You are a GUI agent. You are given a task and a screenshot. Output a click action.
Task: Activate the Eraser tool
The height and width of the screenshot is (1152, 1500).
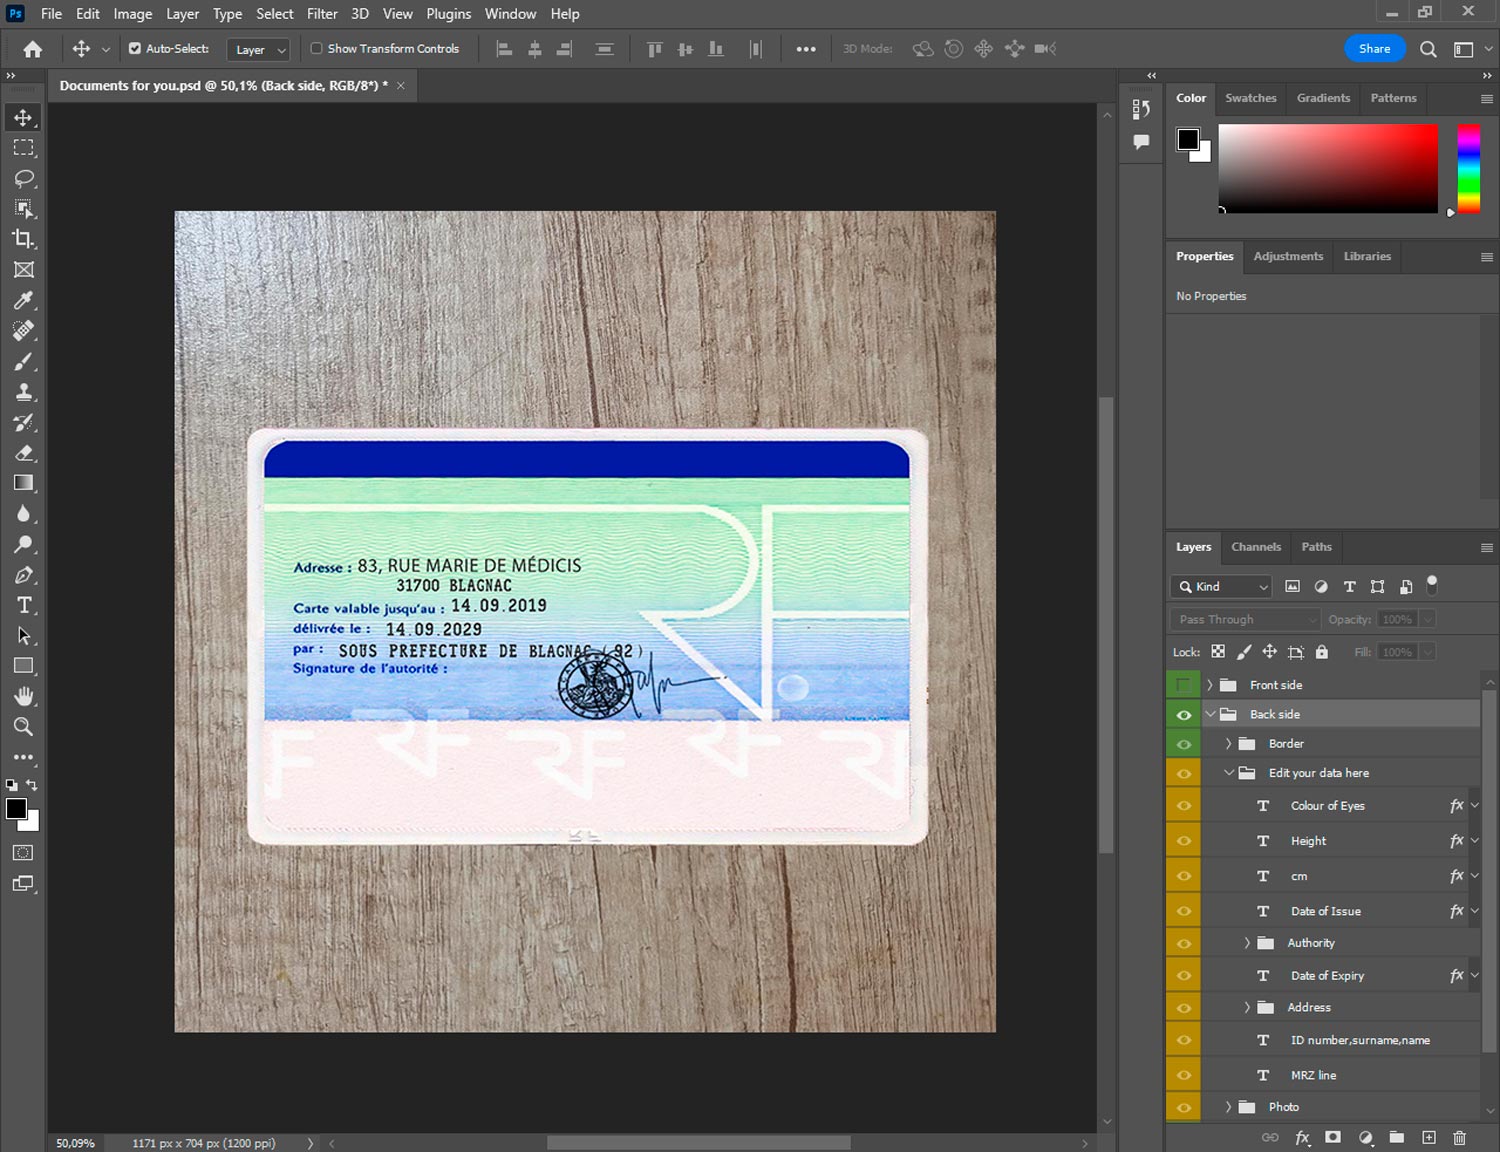coord(24,453)
